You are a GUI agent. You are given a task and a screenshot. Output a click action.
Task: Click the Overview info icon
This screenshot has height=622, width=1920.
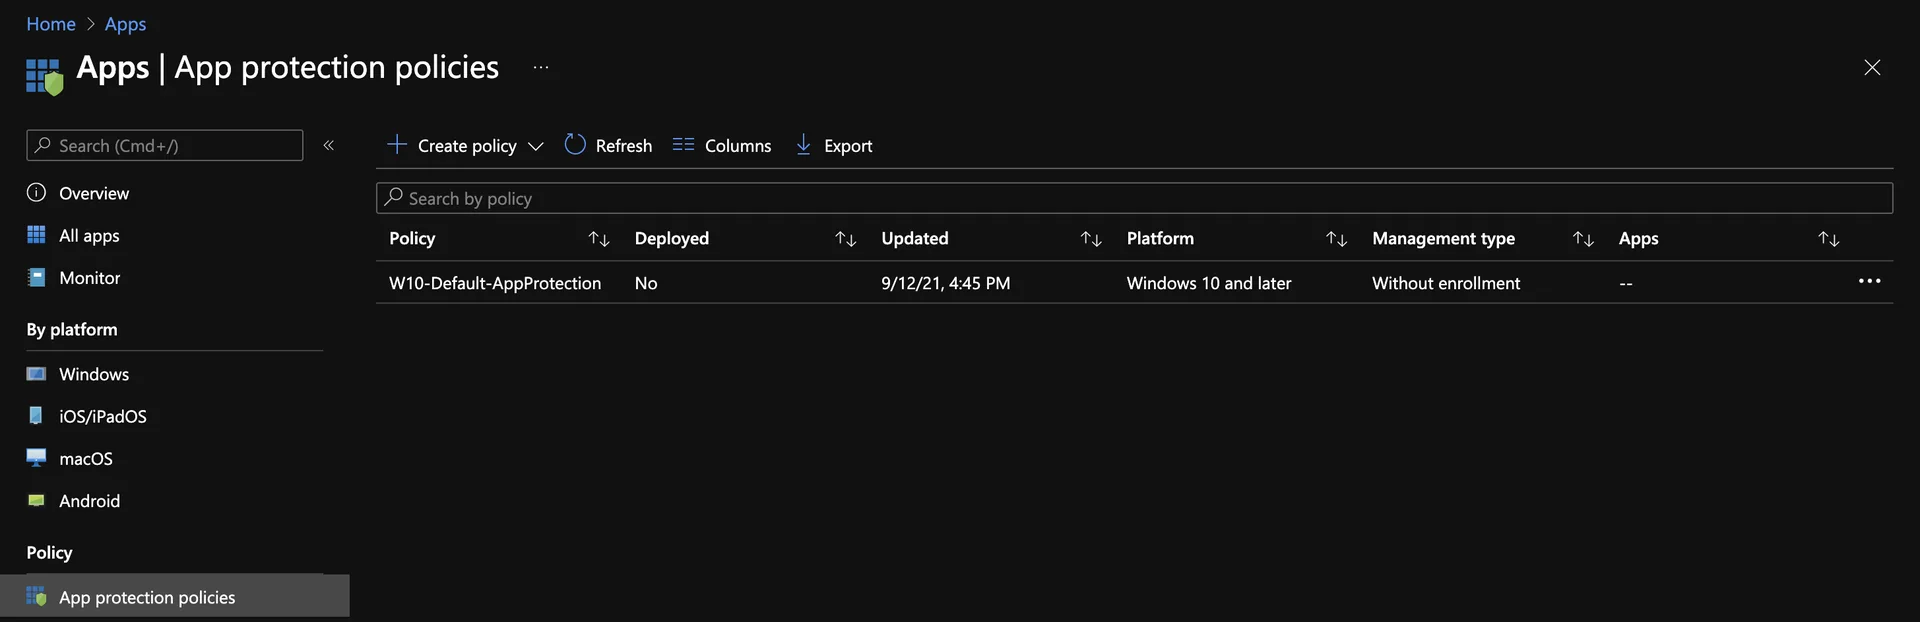coord(36,192)
